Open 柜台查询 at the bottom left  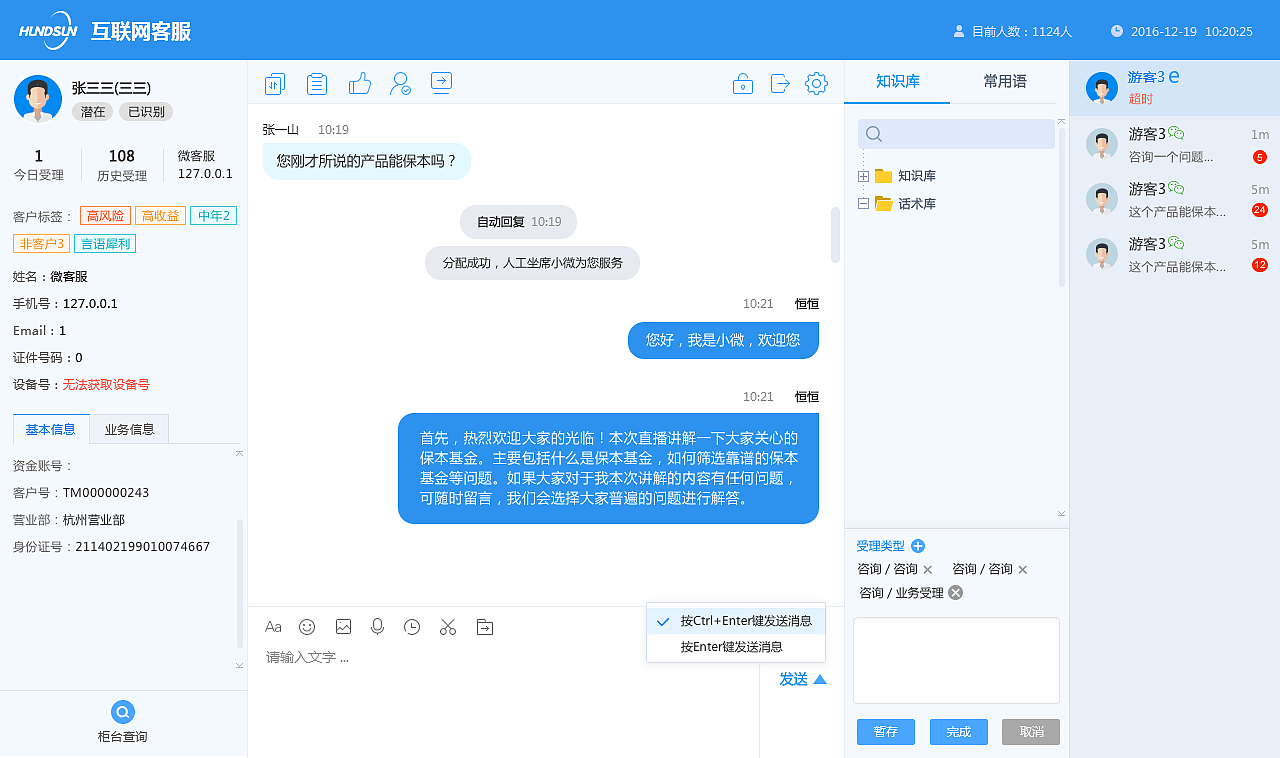(x=122, y=720)
